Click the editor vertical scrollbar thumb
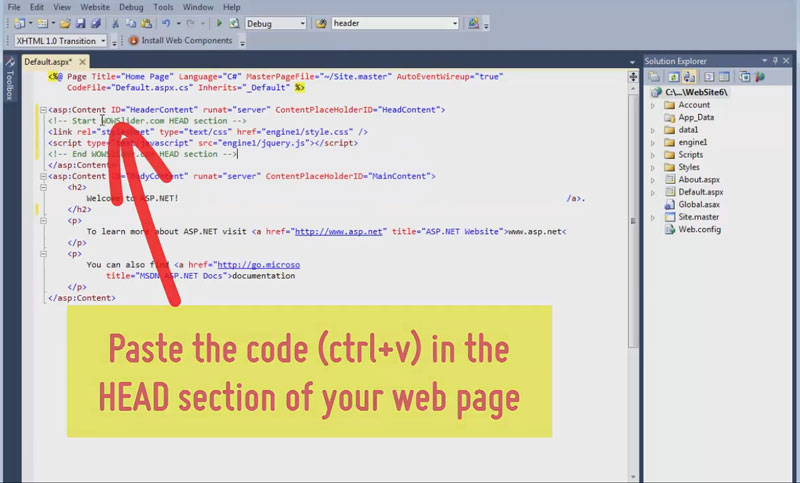 tap(633, 221)
